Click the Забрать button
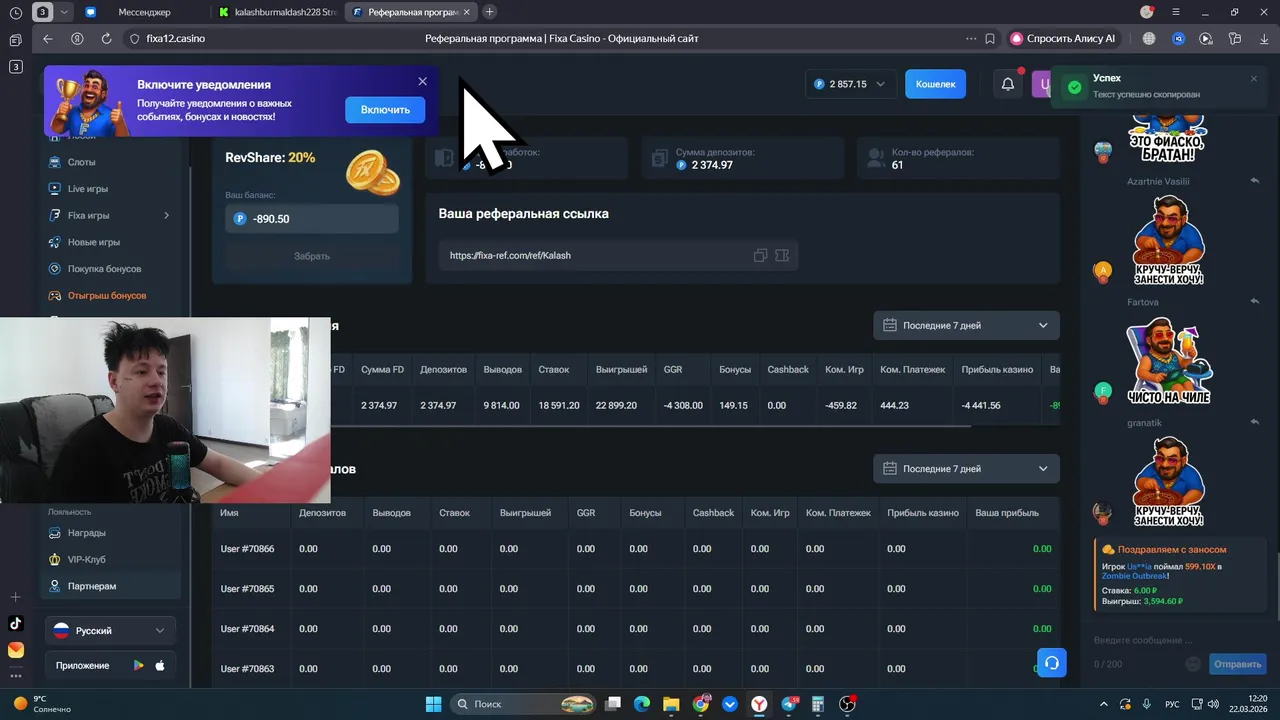This screenshot has height=720, width=1280. (312, 256)
